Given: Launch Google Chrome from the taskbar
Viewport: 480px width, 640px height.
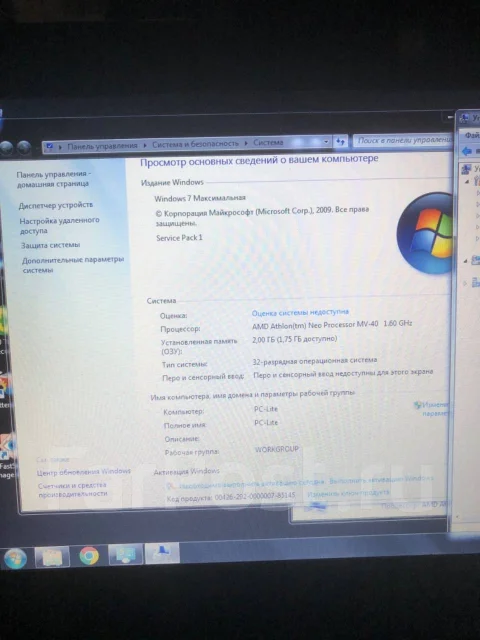Looking at the screenshot, I should [89, 556].
